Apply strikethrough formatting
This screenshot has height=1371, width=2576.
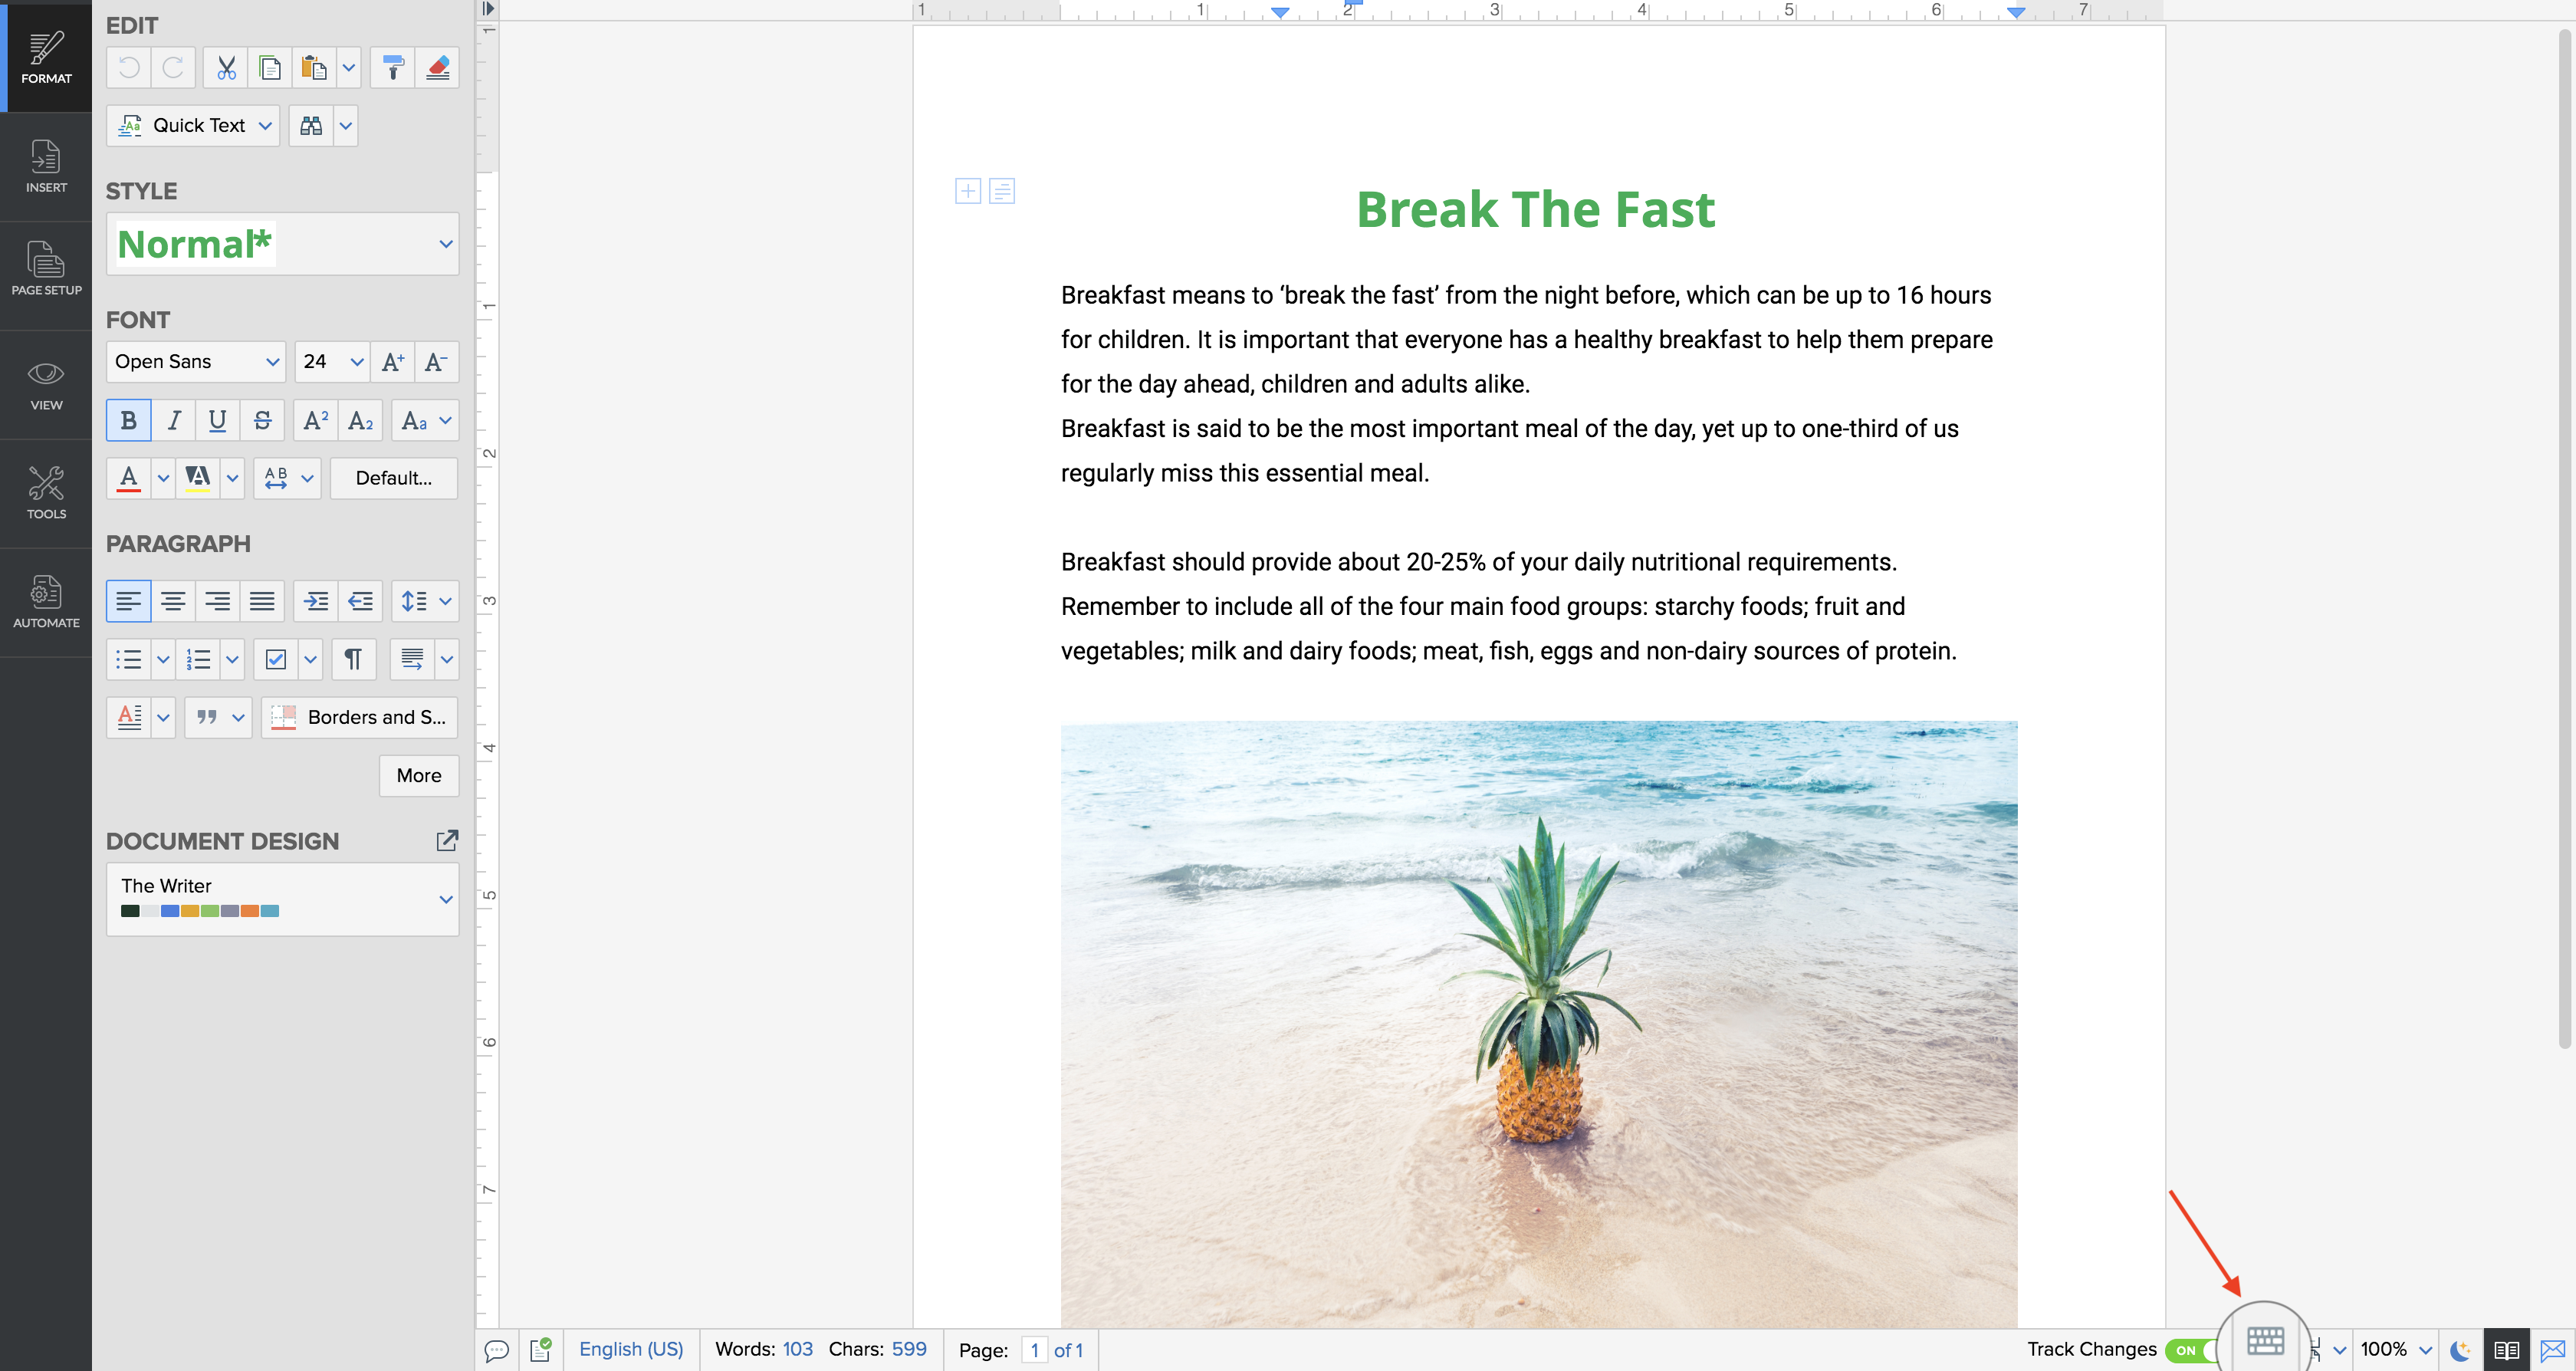point(262,421)
